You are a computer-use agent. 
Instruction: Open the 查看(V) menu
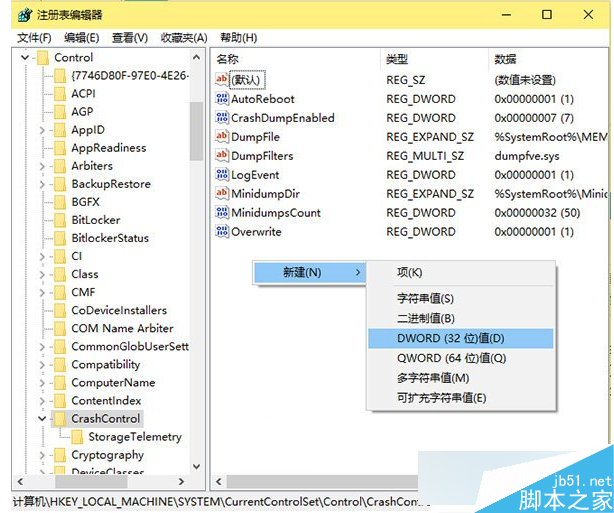point(130,38)
